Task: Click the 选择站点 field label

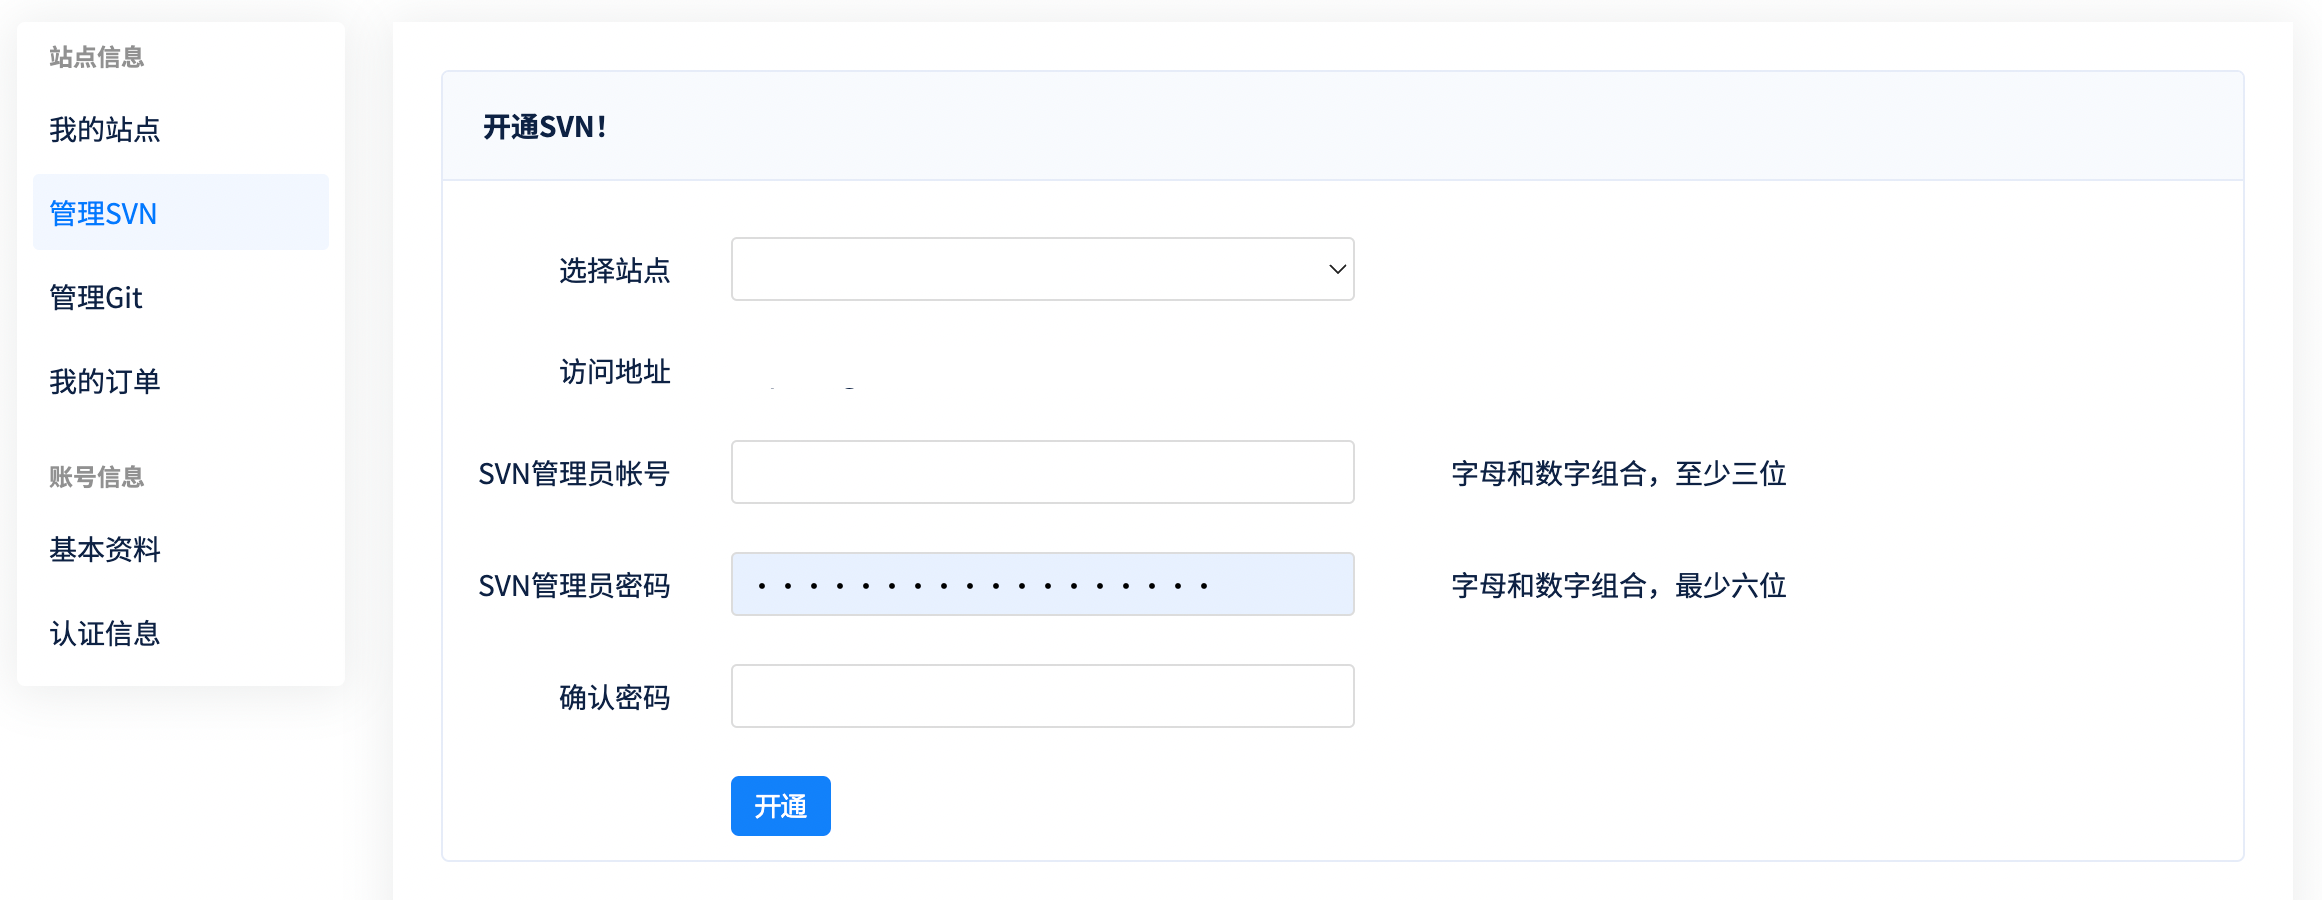Action: 614,271
